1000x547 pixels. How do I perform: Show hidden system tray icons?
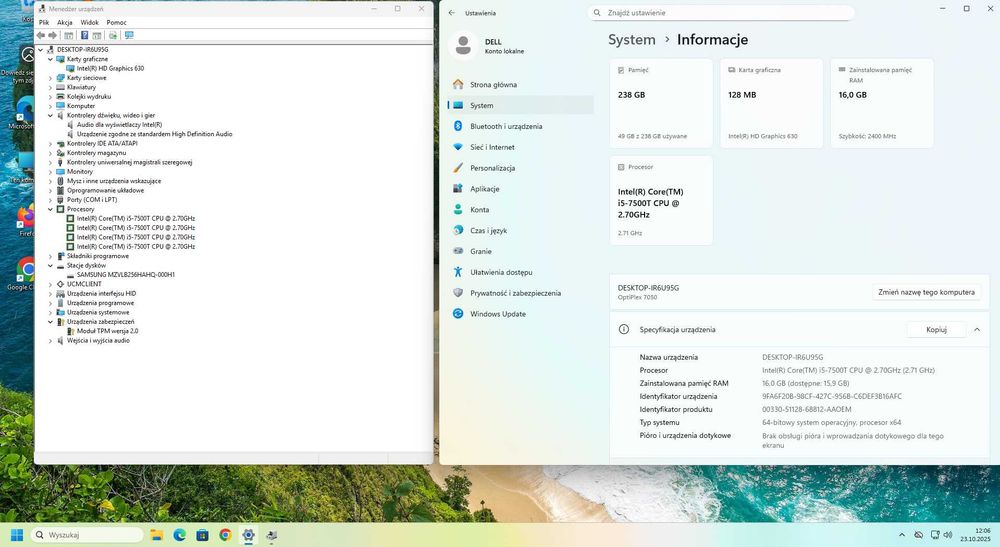click(x=902, y=535)
